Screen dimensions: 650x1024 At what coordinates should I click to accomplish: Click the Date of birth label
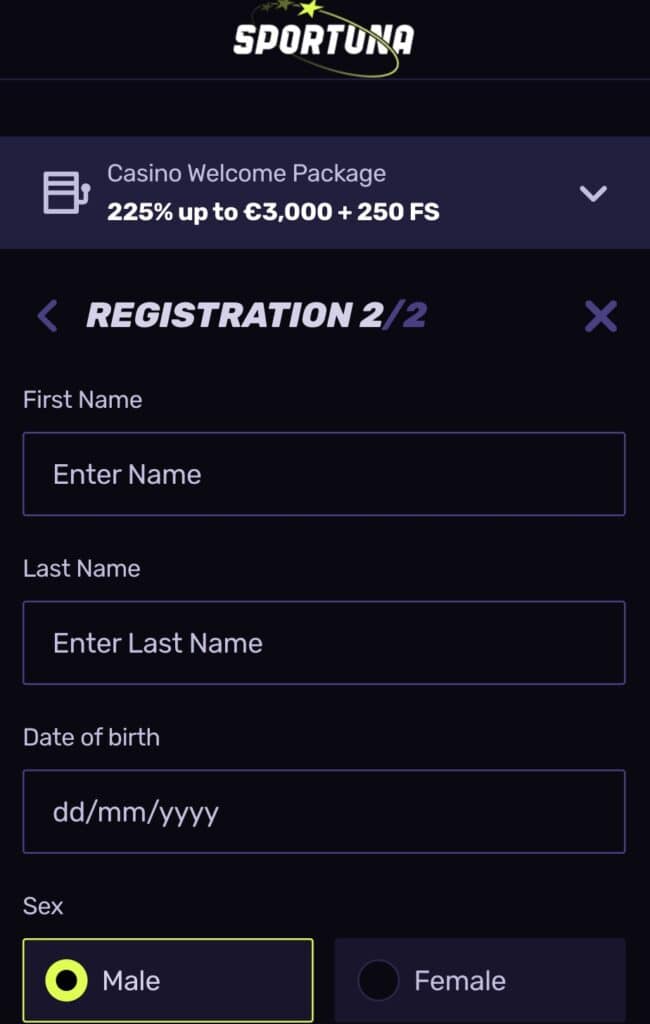point(91,737)
